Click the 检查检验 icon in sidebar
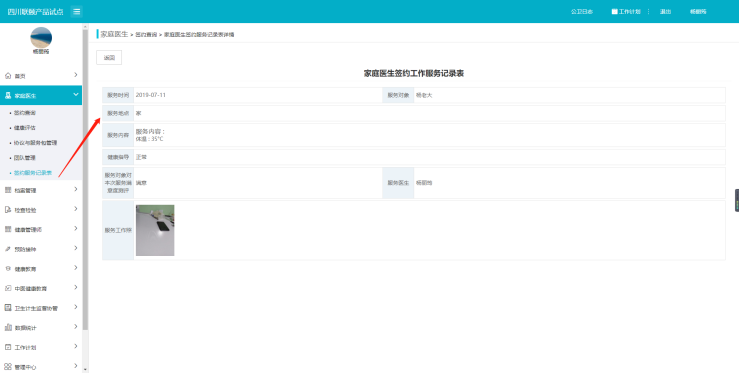The width and height of the screenshot is (740, 374). pos(8,210)
